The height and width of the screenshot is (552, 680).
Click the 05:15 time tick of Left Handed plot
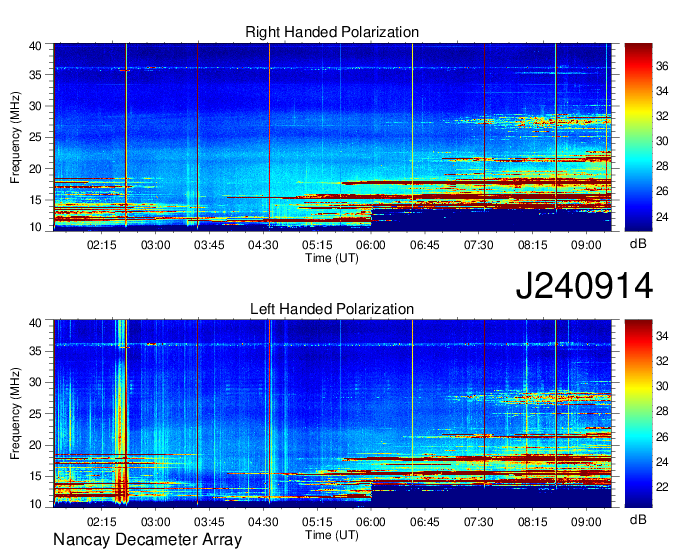point(317,522)
